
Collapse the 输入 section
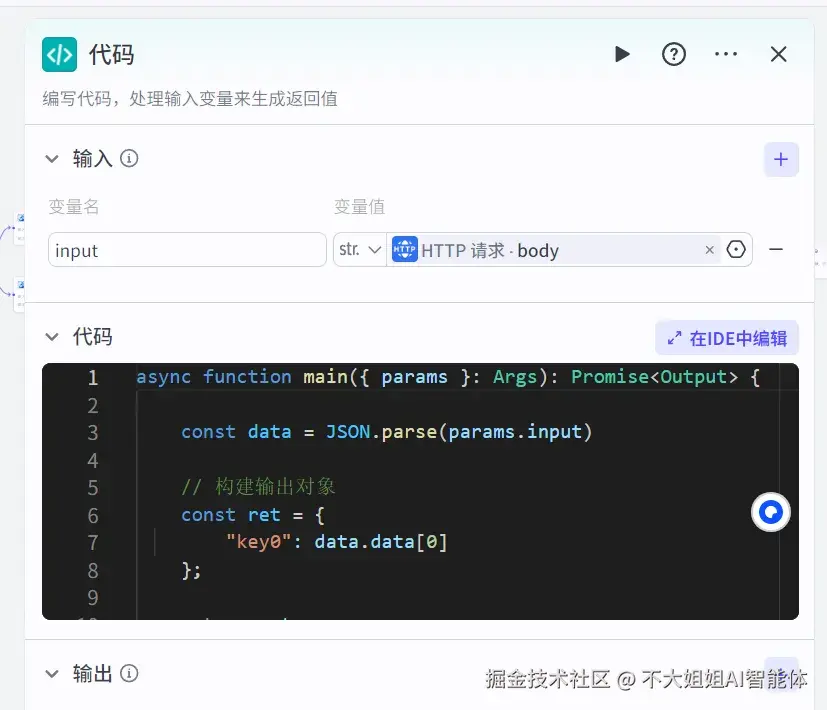[x=53, y=158]
